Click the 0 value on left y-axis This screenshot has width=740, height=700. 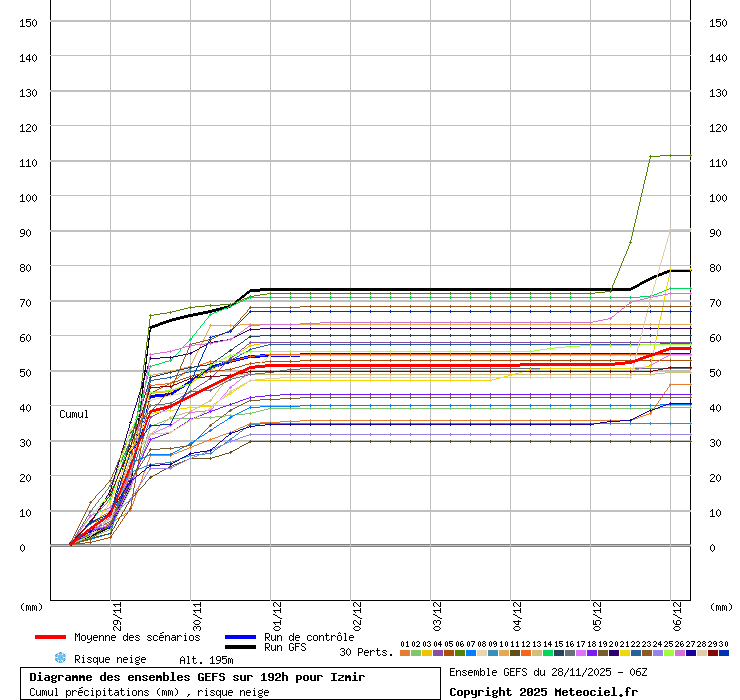(x=22, y=548)
